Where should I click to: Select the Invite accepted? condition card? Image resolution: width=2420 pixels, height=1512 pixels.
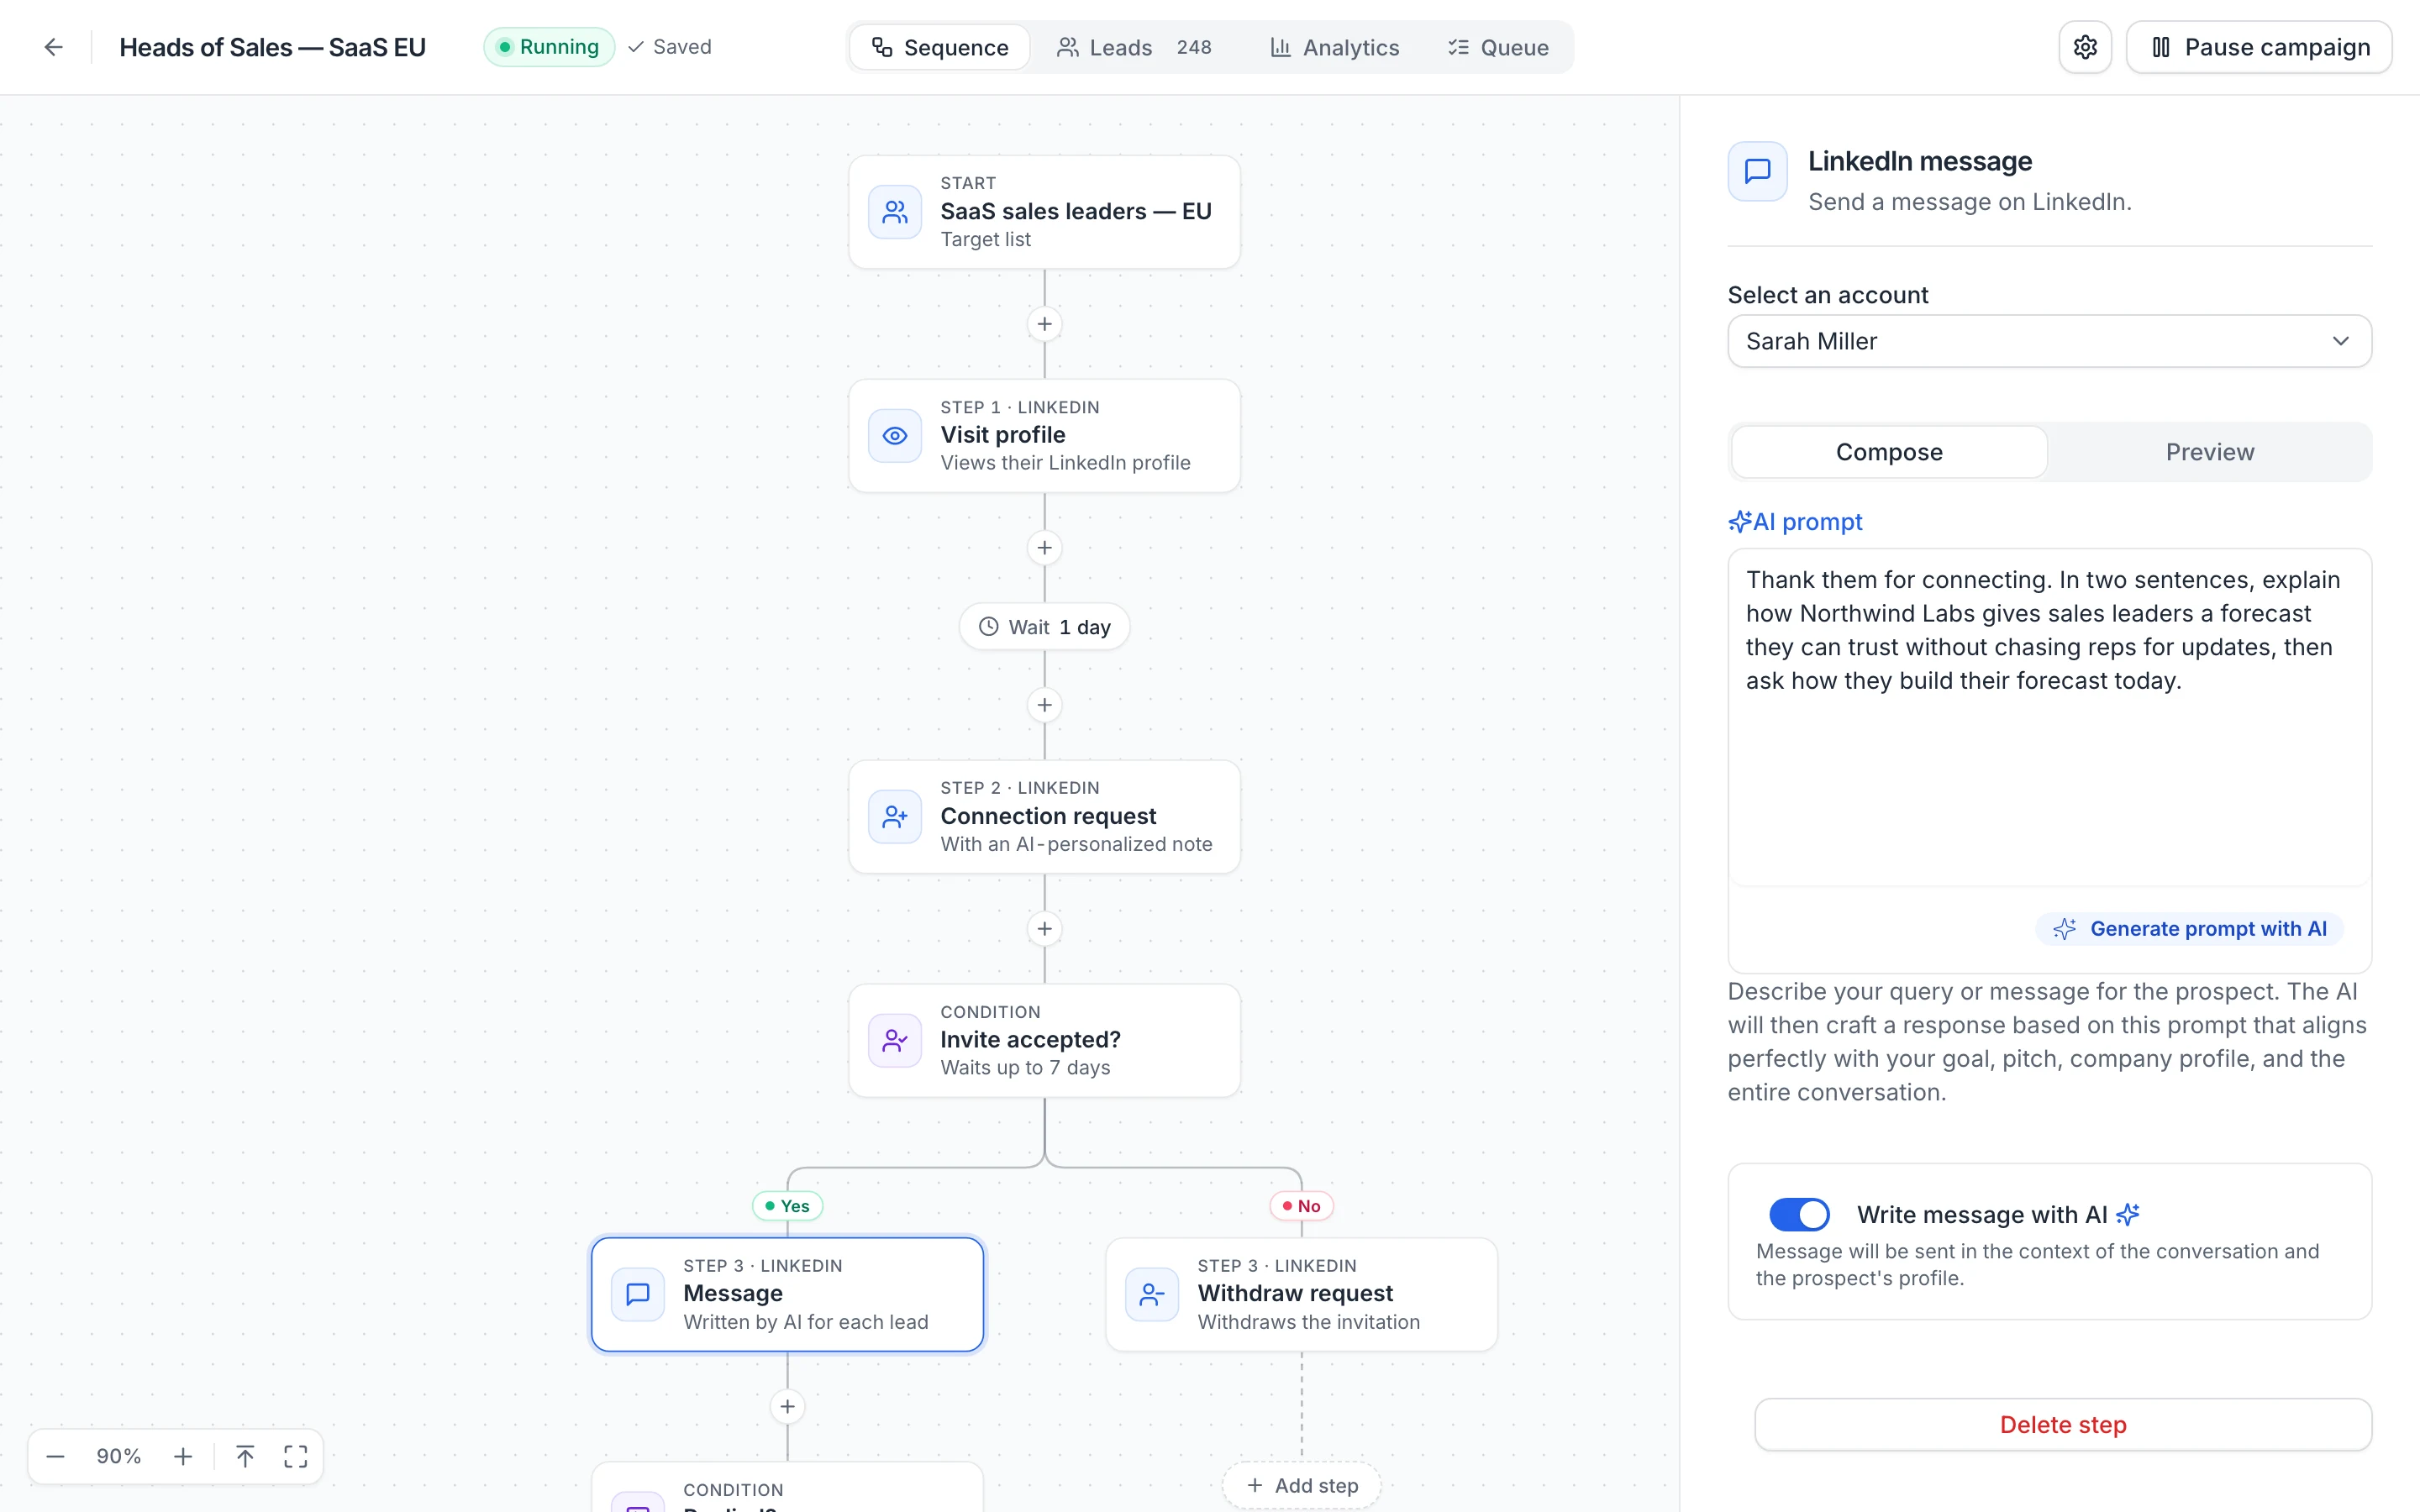click(1044, 1041)
